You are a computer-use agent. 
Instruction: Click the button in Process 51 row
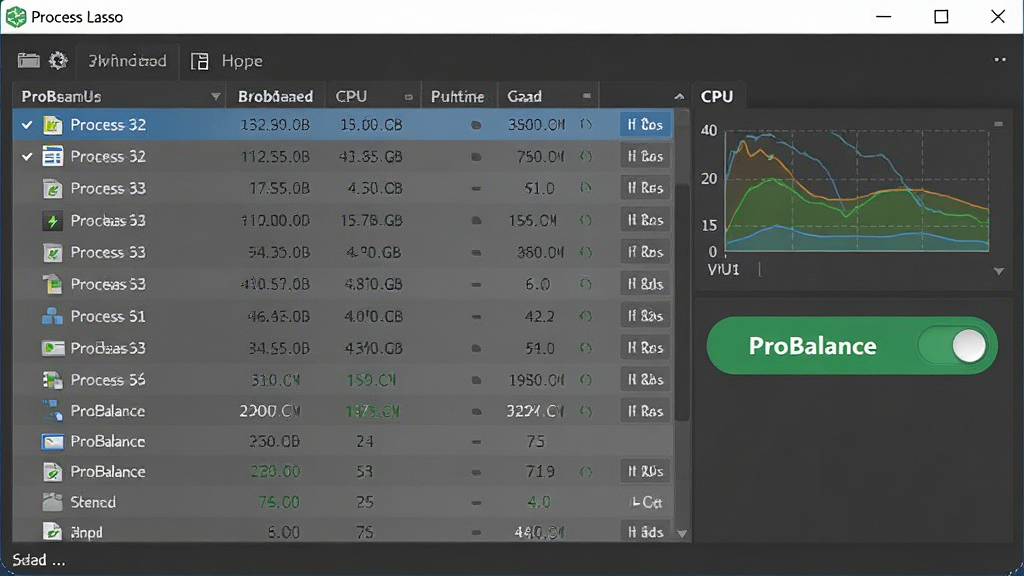pyautogui.click(x=645, y=316)
